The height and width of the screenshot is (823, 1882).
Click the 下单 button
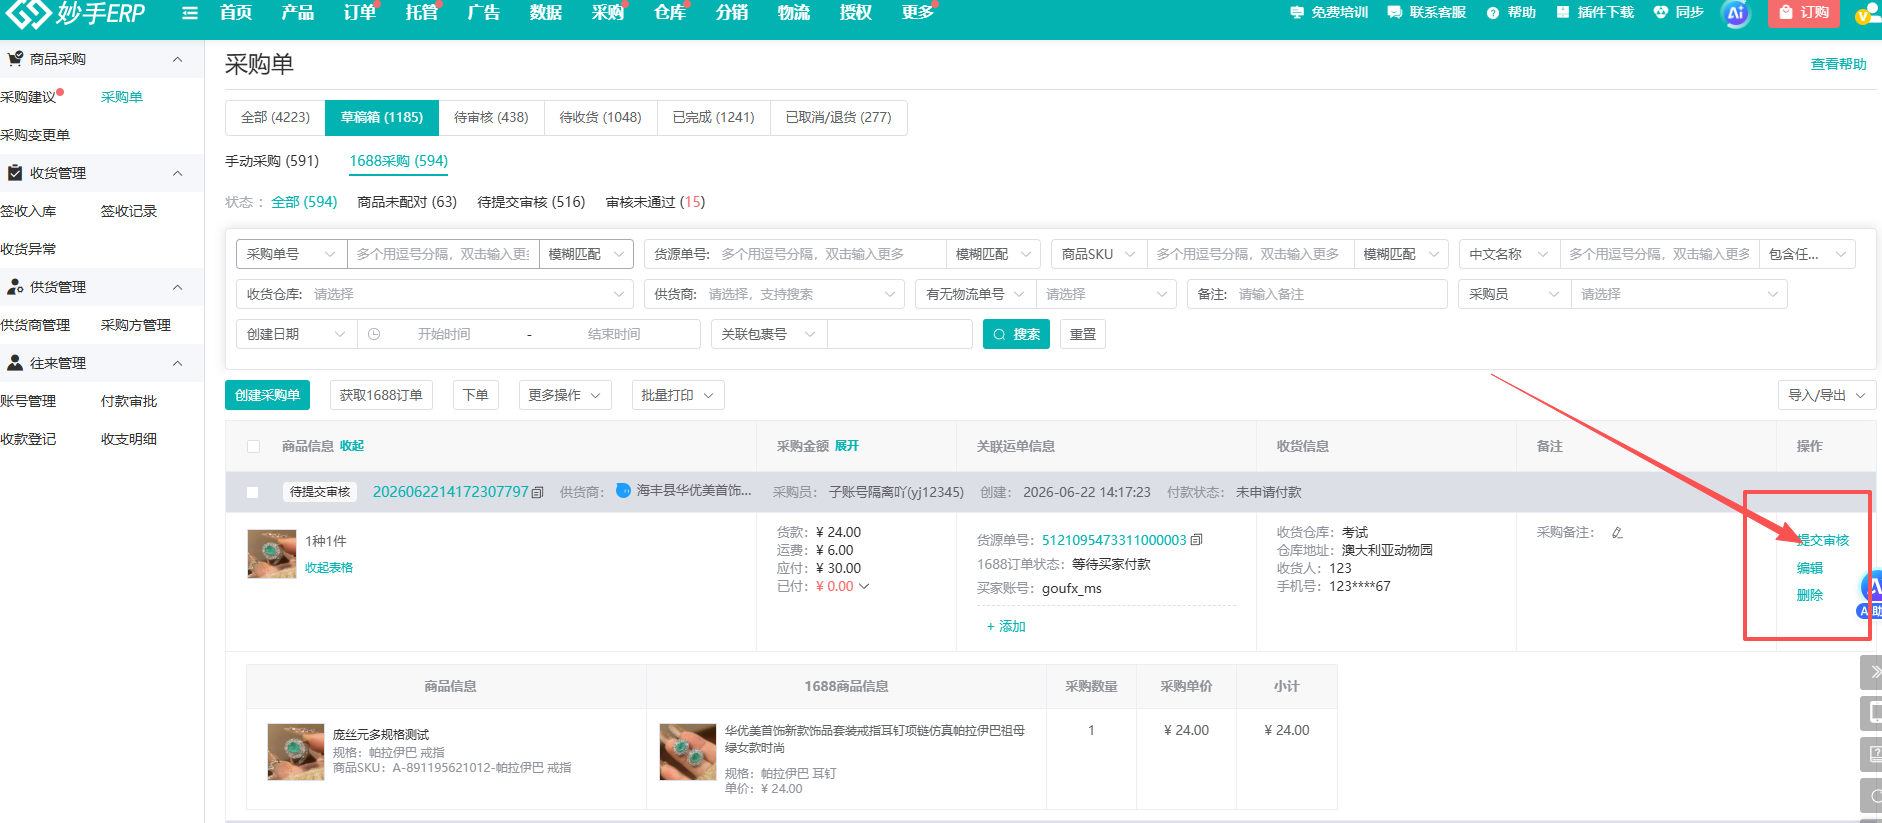point(476,395)
